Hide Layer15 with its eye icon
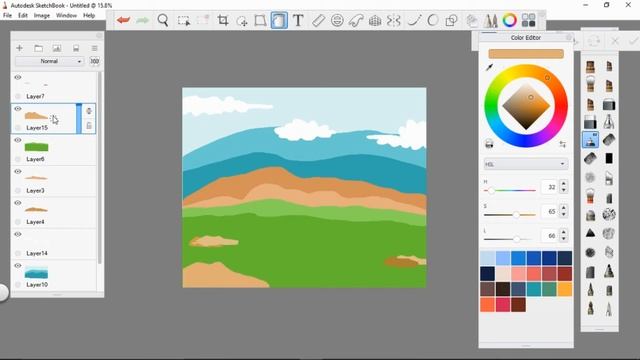640x360 pixels. tap(18, 109)
